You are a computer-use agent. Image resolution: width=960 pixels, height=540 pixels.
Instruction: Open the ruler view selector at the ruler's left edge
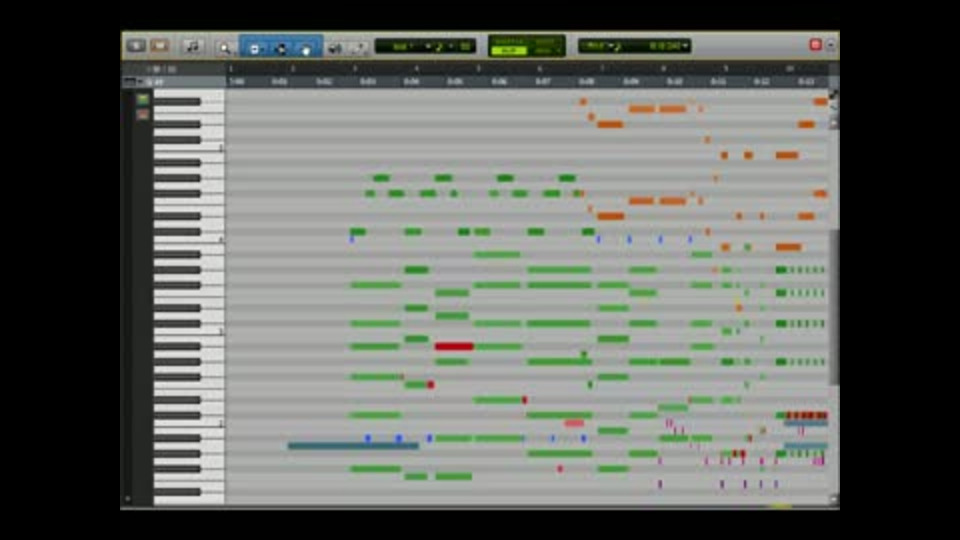pos(134,81)
